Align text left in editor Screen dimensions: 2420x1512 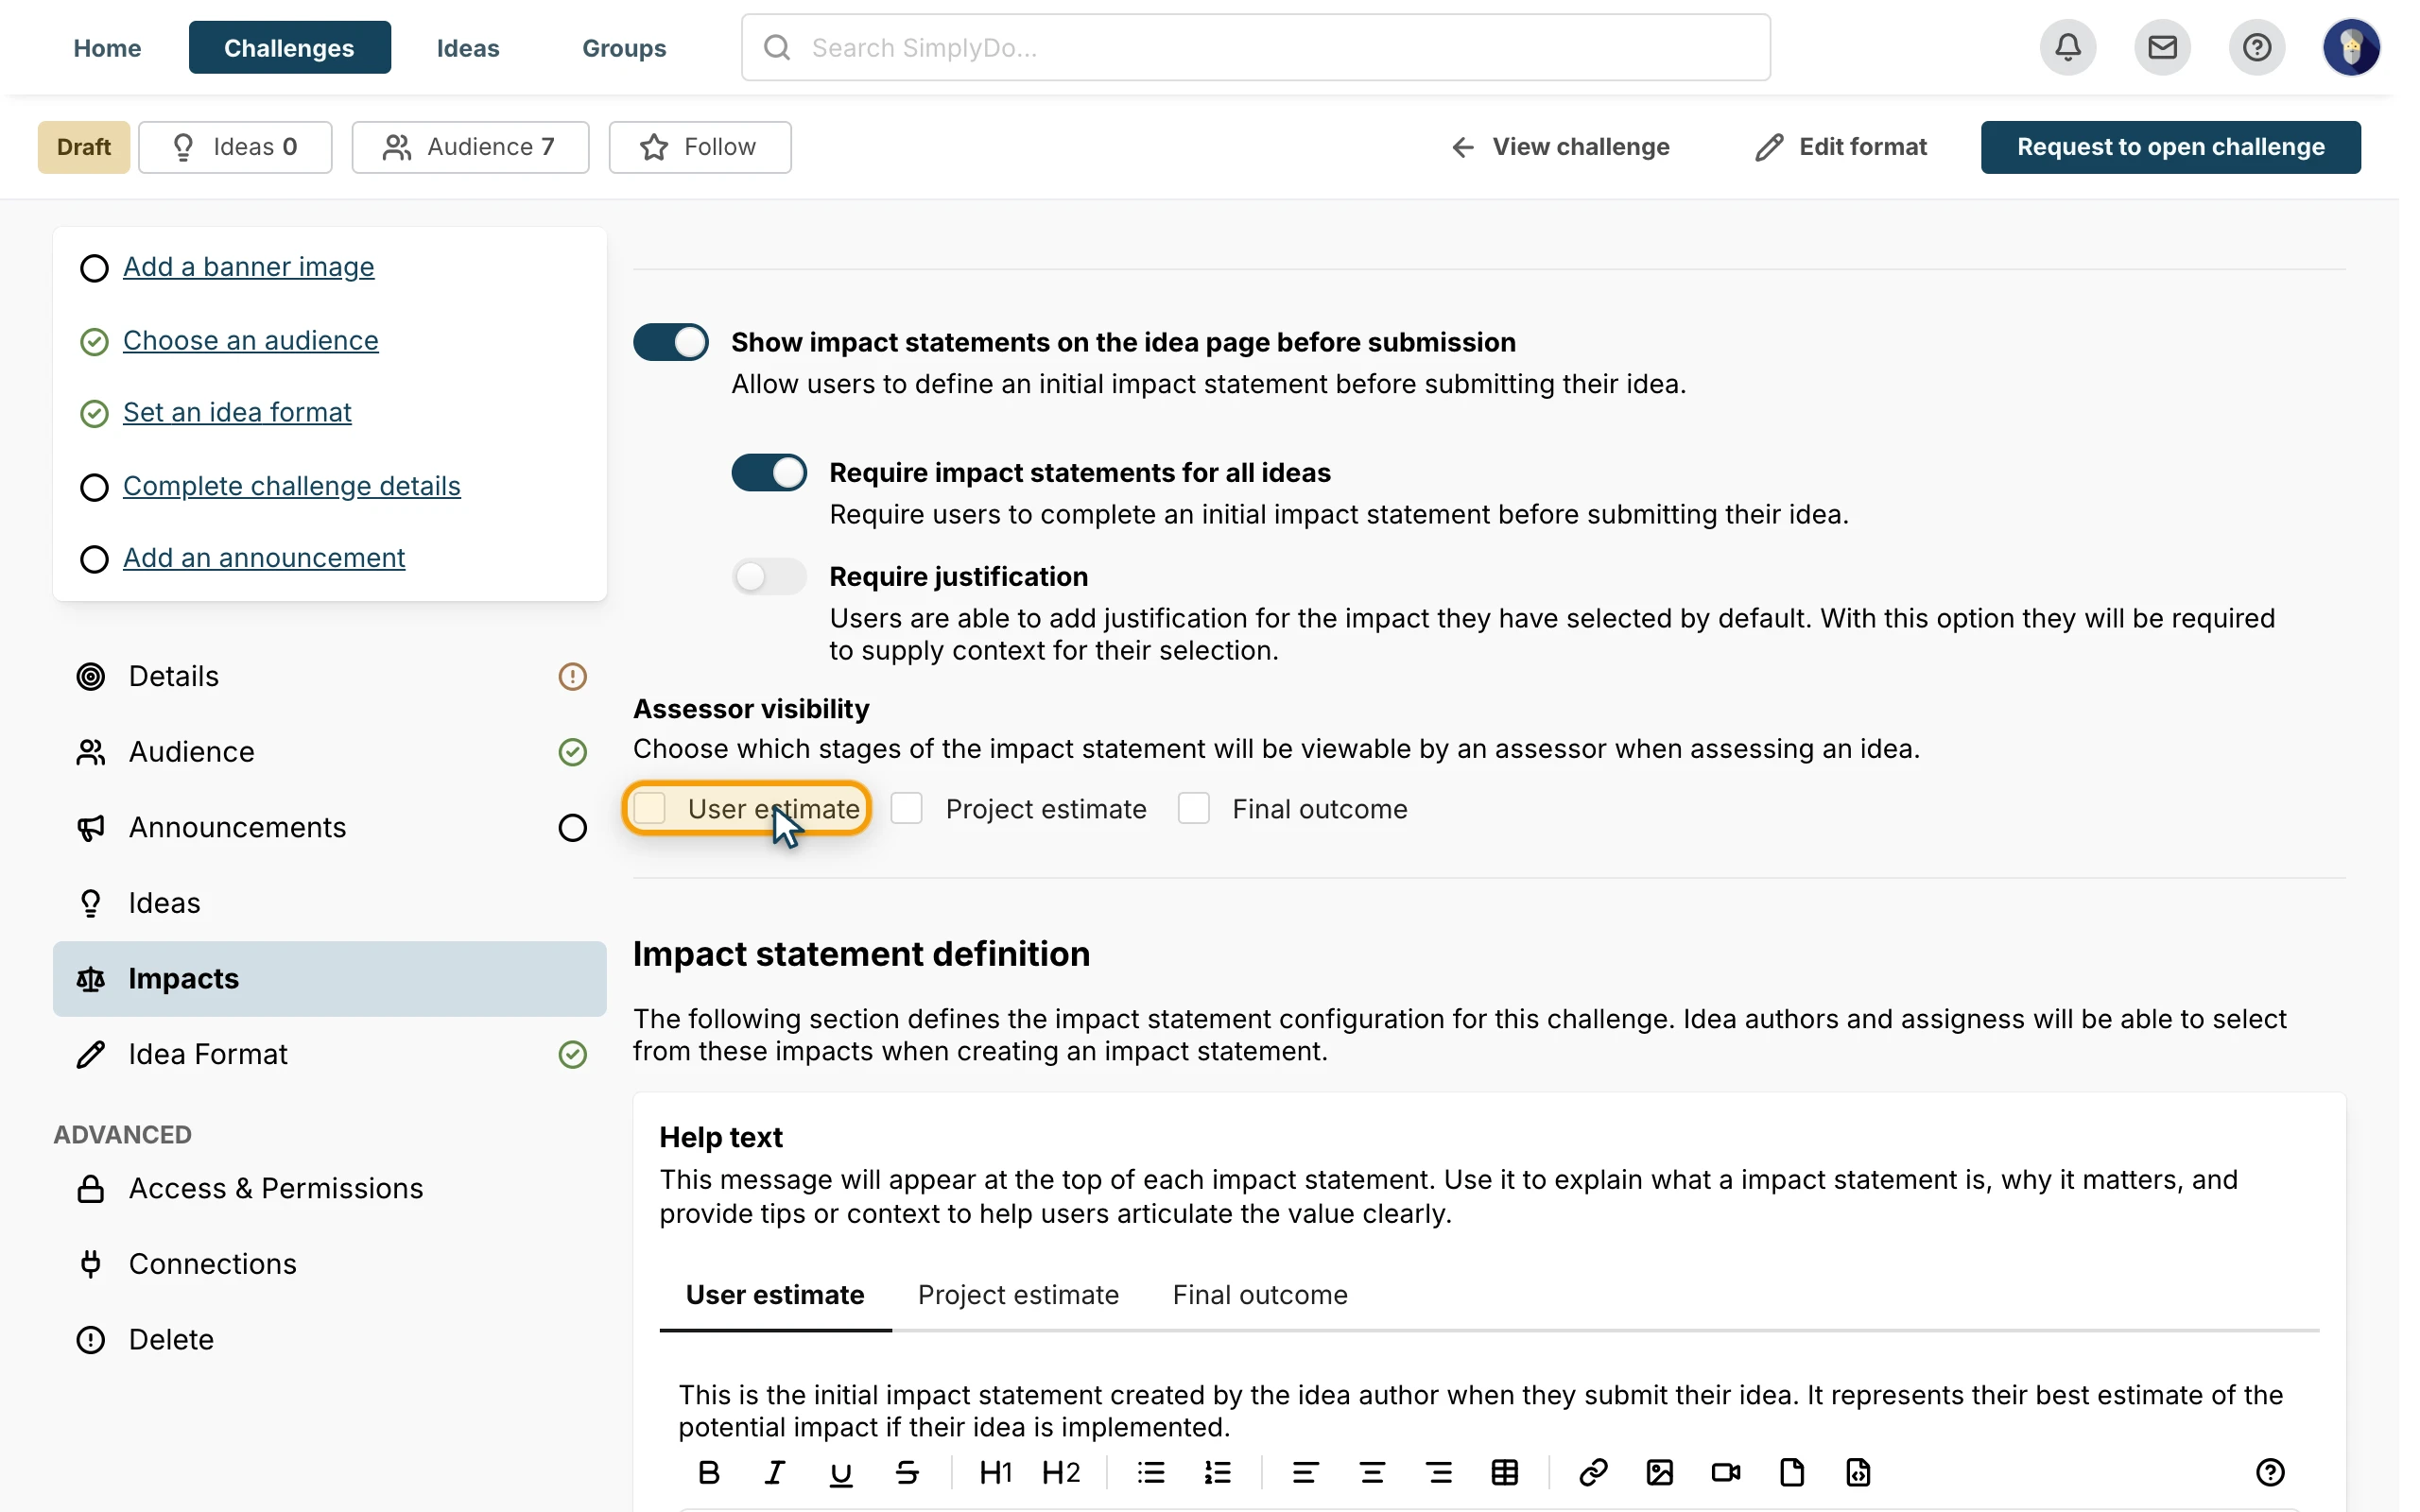[x=1305, y=1472]
